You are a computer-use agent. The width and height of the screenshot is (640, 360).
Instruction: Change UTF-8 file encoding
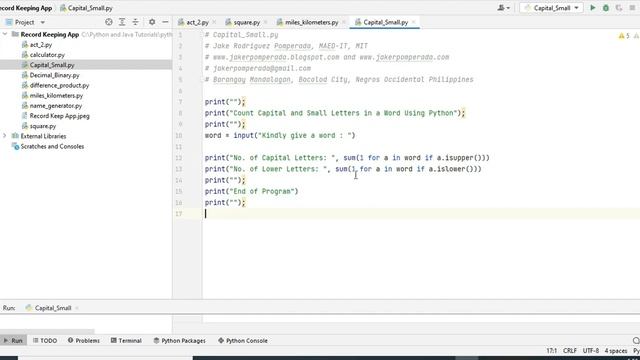coord(591,351)
